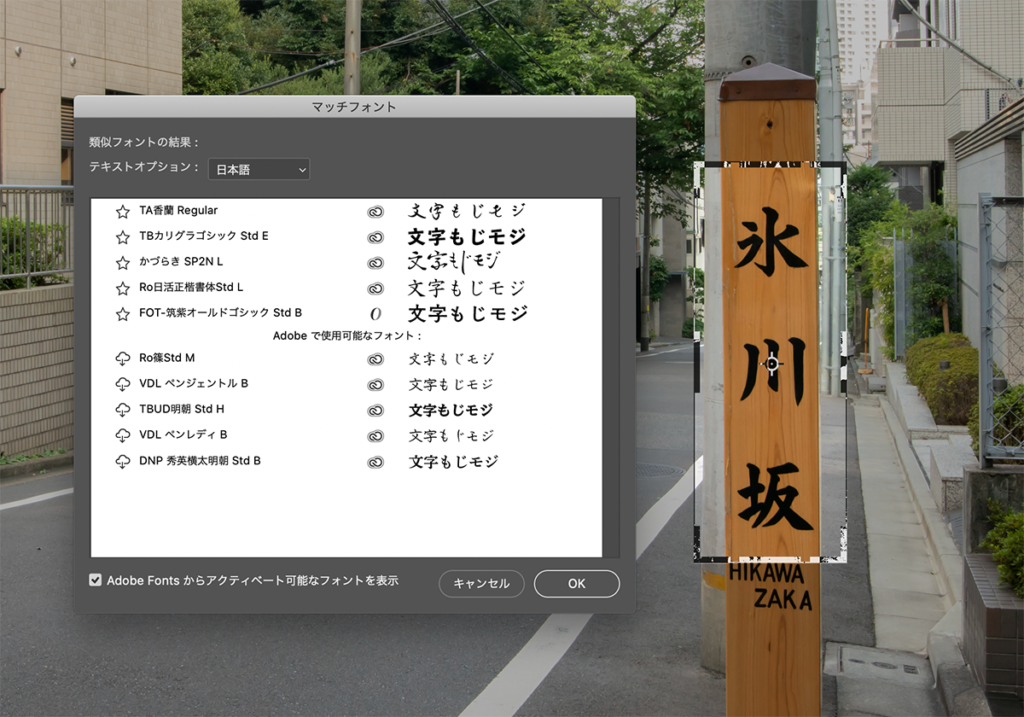Click Creative Cloud icon for VDL ペンジェントル B
Image resolution: width=1024 pixels, height=717 pixels.
(376, 385)
